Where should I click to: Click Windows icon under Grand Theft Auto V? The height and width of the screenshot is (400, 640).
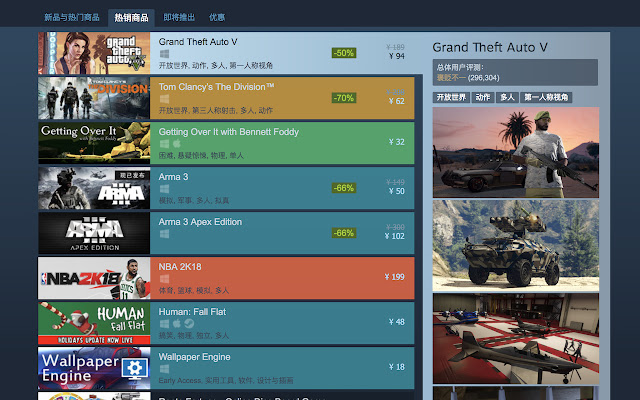click(164, 54)
